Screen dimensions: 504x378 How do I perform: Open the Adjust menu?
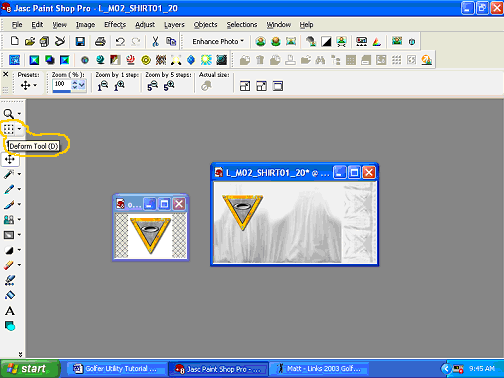click(x=145, y=25)
